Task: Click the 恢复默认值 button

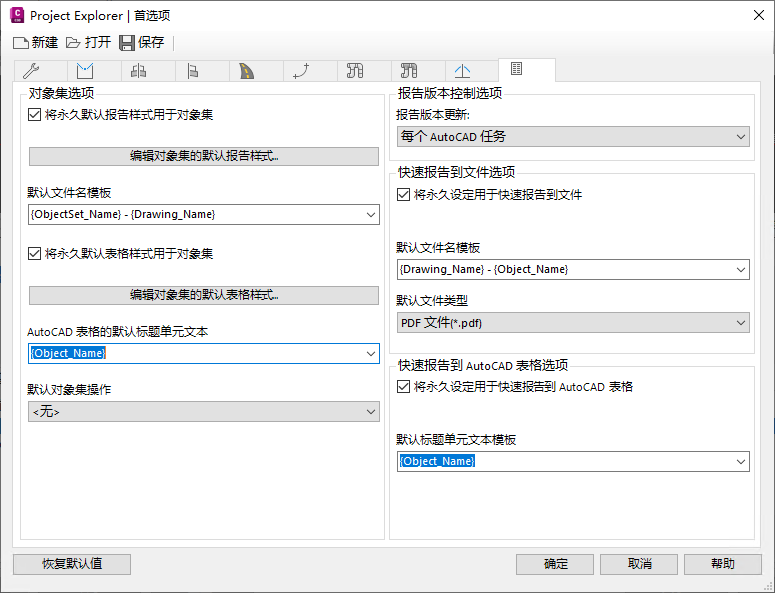Action: 72,564
